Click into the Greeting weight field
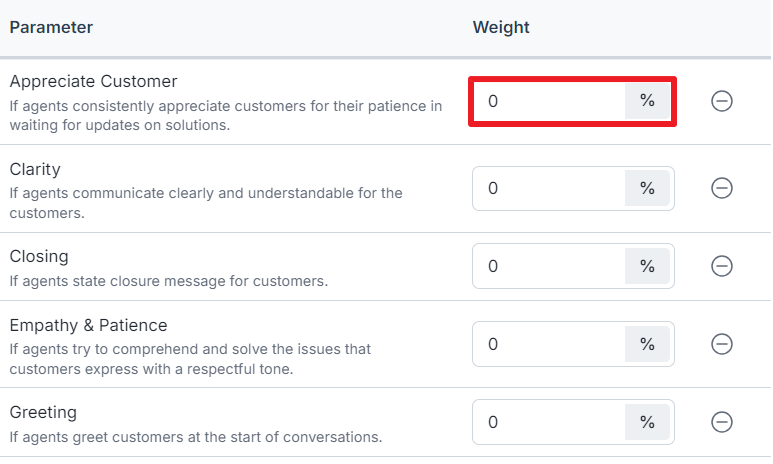The image size is (773, 464). pos(549,422)
